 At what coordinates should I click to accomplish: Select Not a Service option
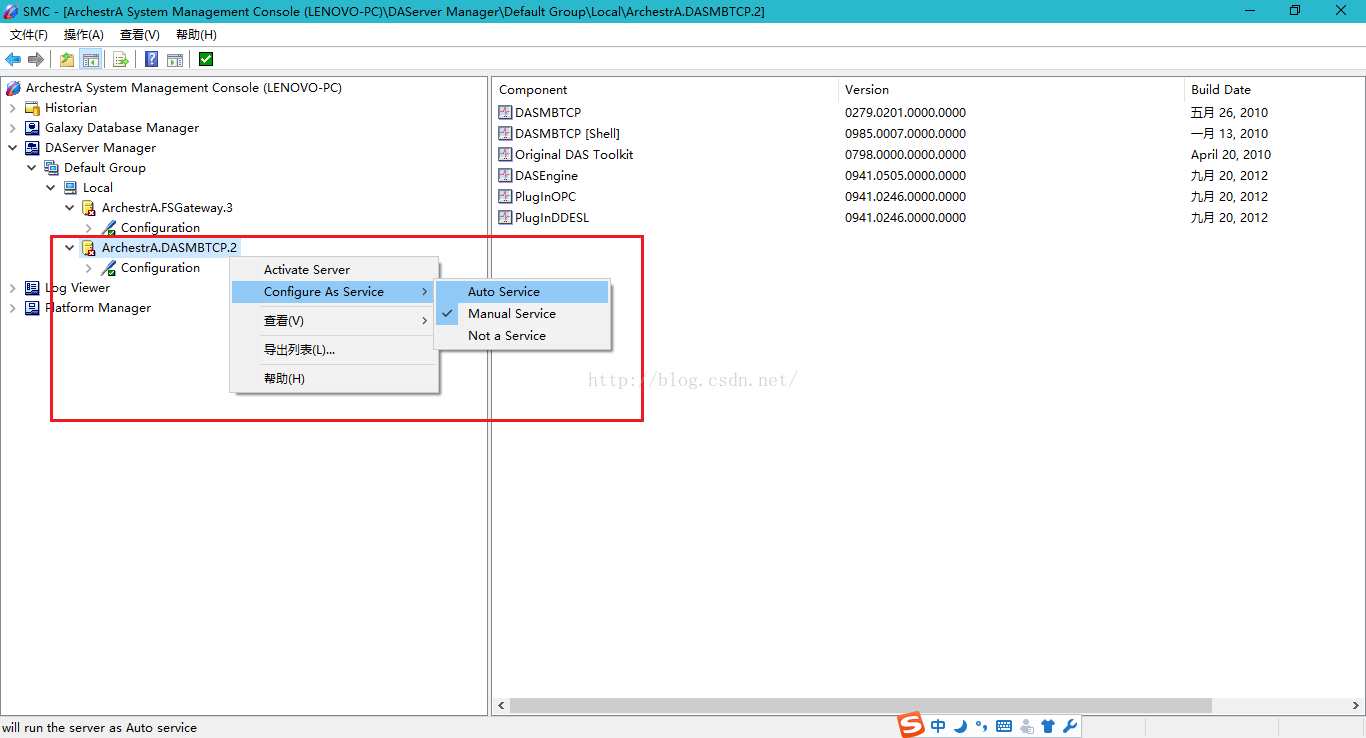[522, 336]
